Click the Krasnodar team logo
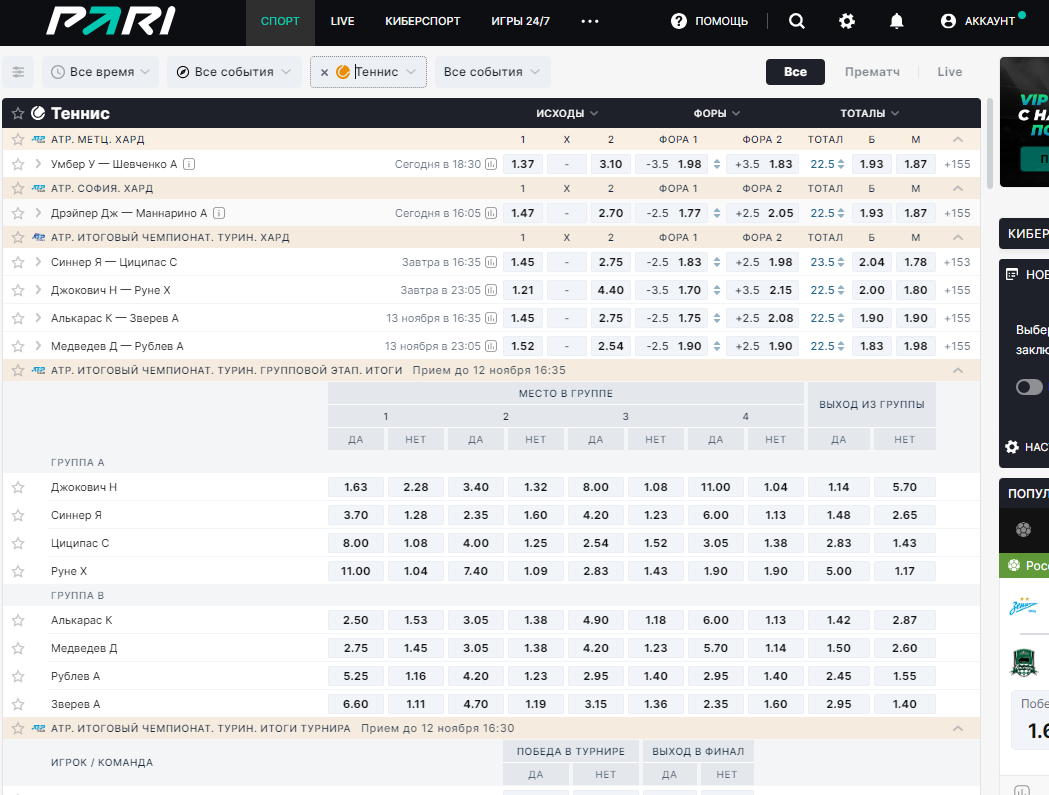 click(1023, 662)
